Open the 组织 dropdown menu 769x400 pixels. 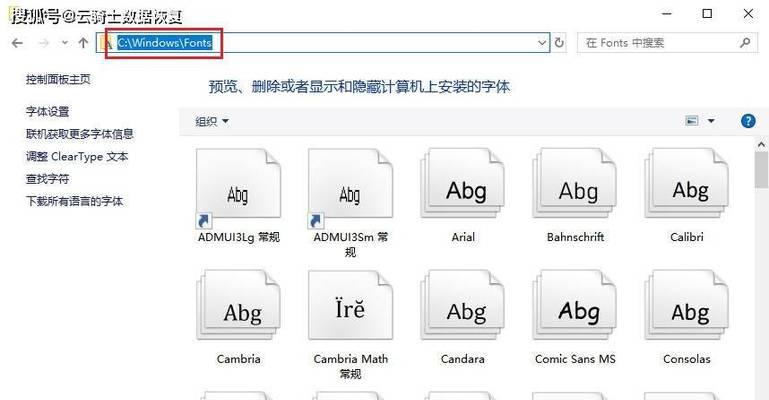212,121
